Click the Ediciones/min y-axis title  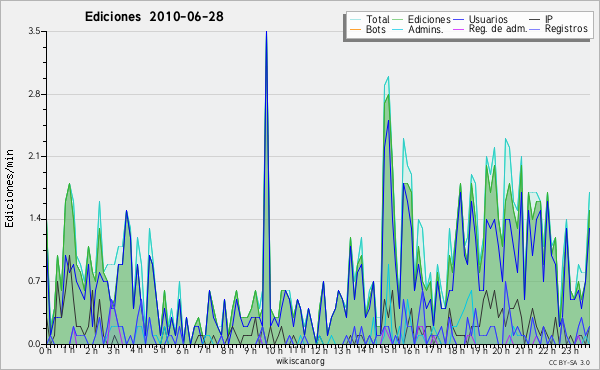tap(9, 188)
